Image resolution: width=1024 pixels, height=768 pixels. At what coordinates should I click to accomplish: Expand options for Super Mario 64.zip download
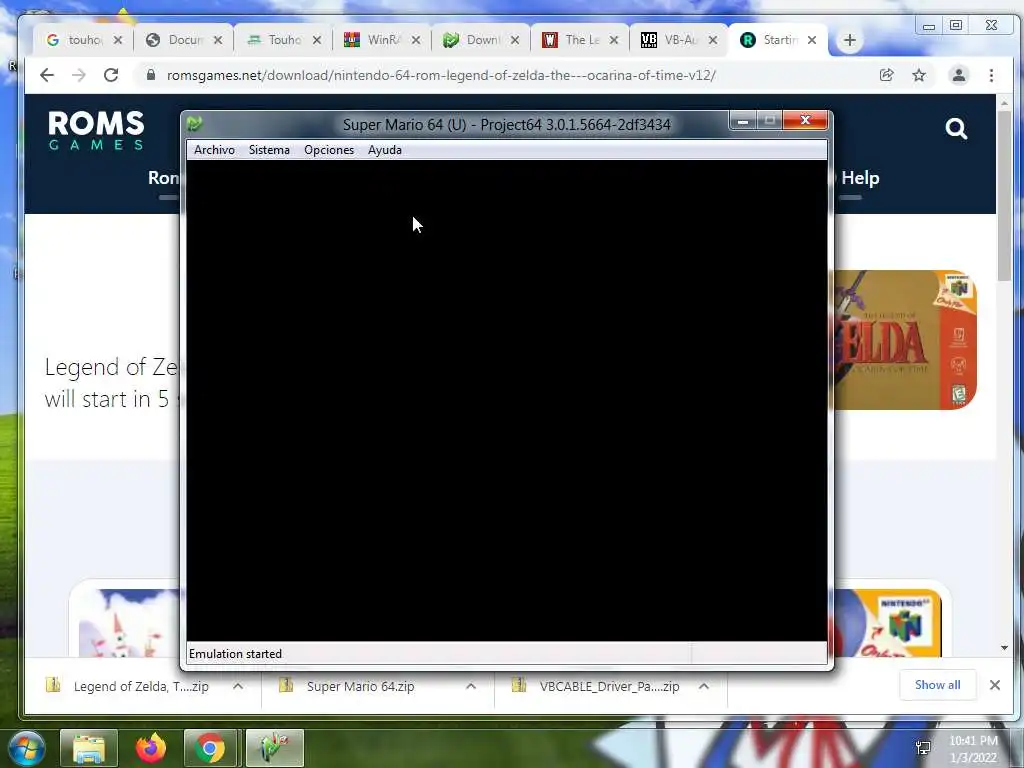click(x=471, y=686)
